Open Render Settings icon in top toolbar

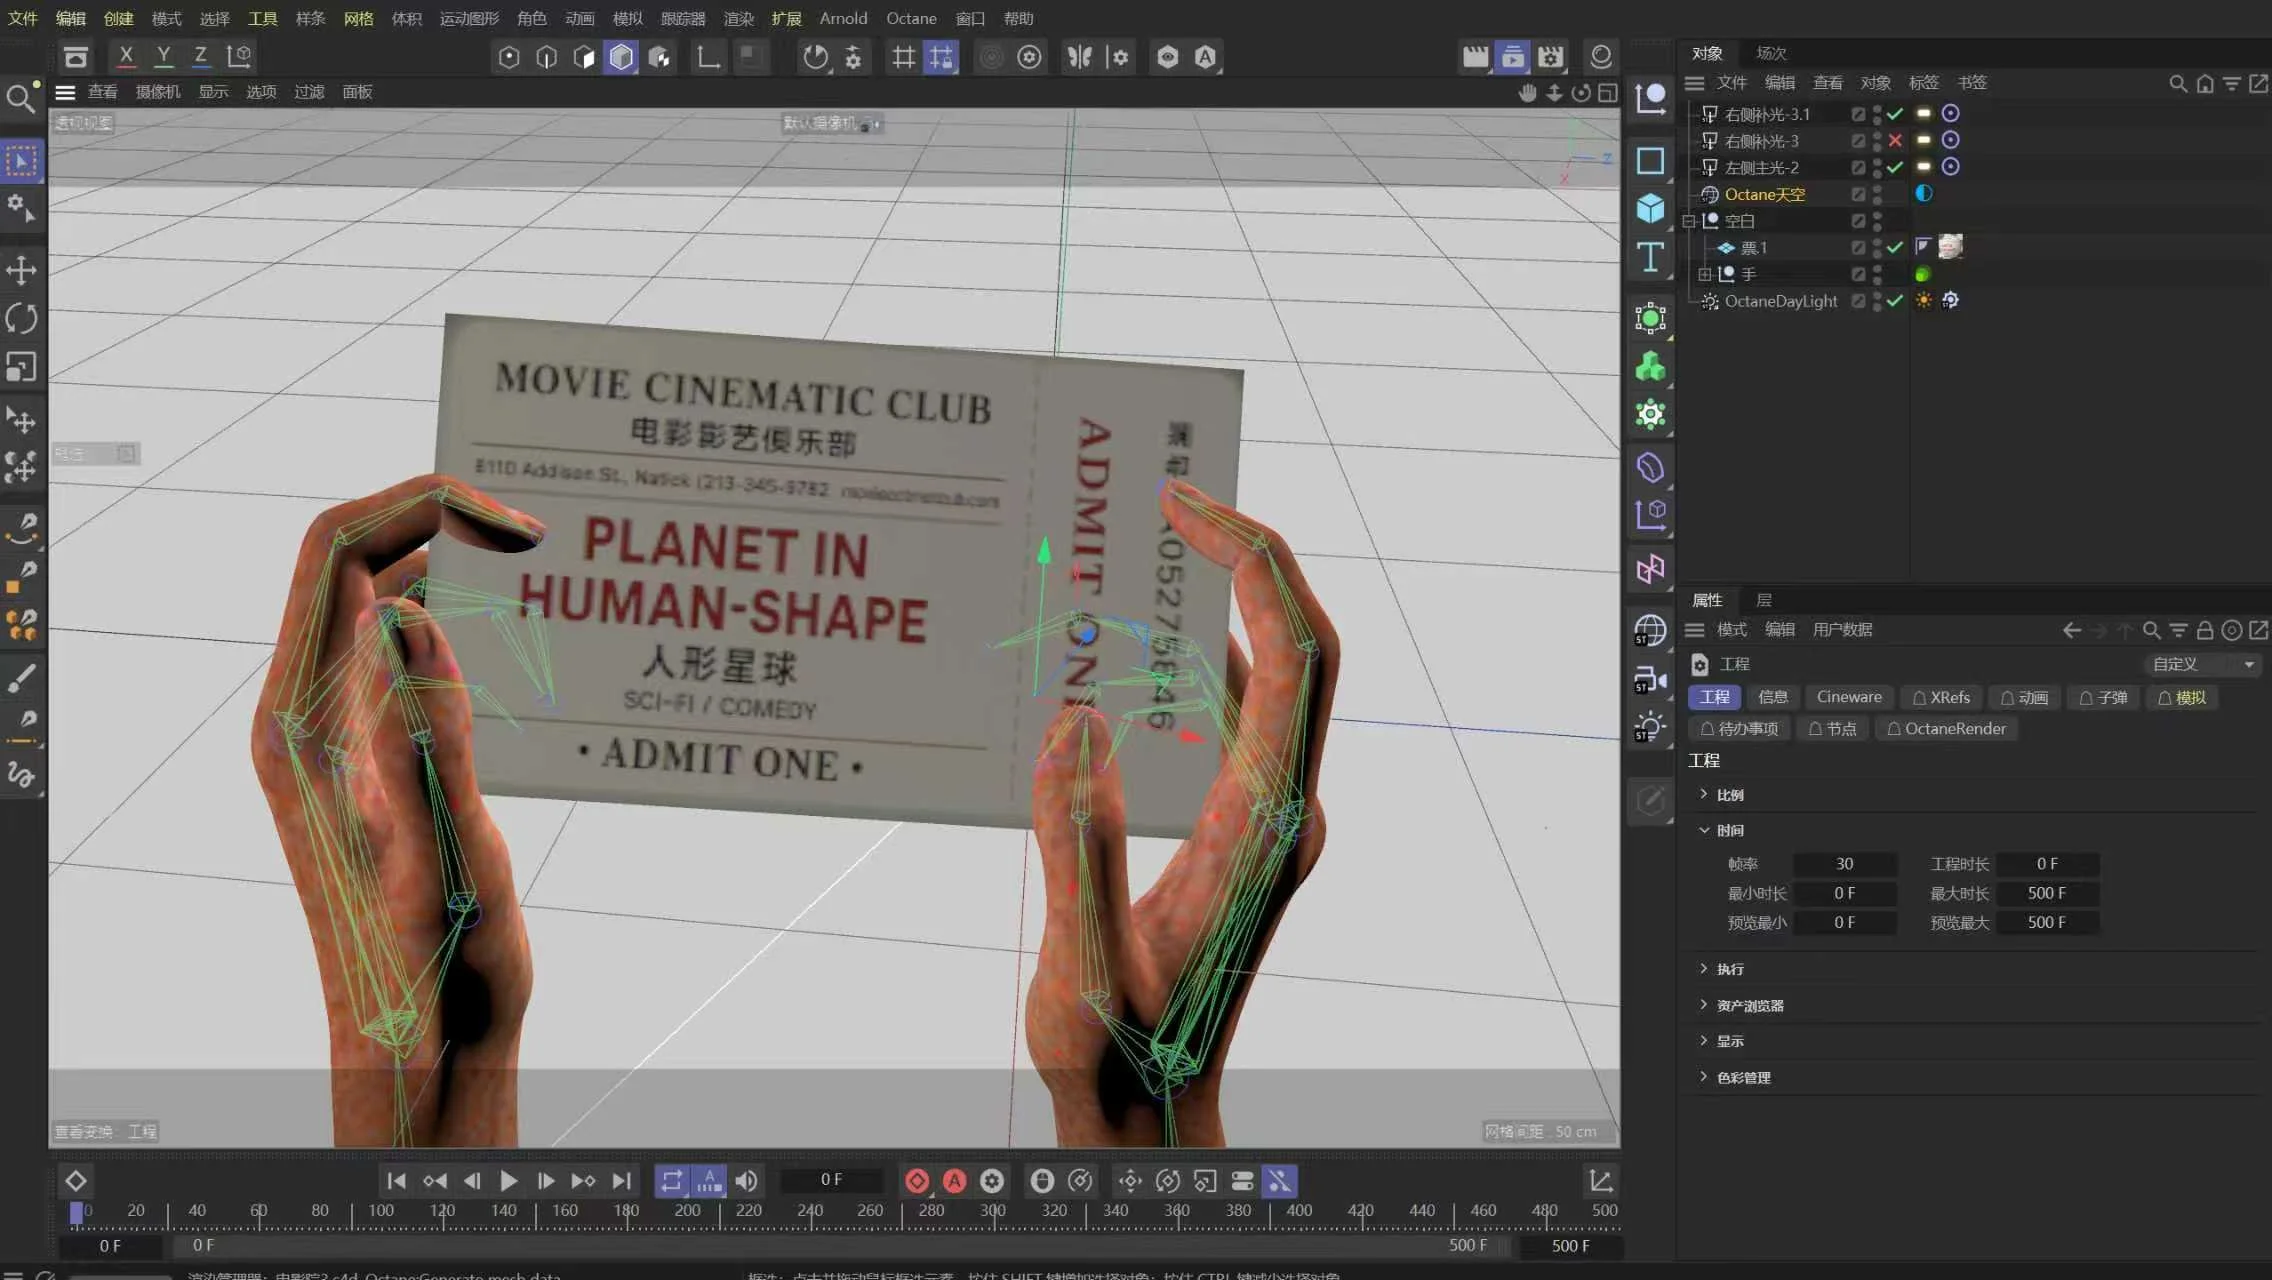[1550, 57]
